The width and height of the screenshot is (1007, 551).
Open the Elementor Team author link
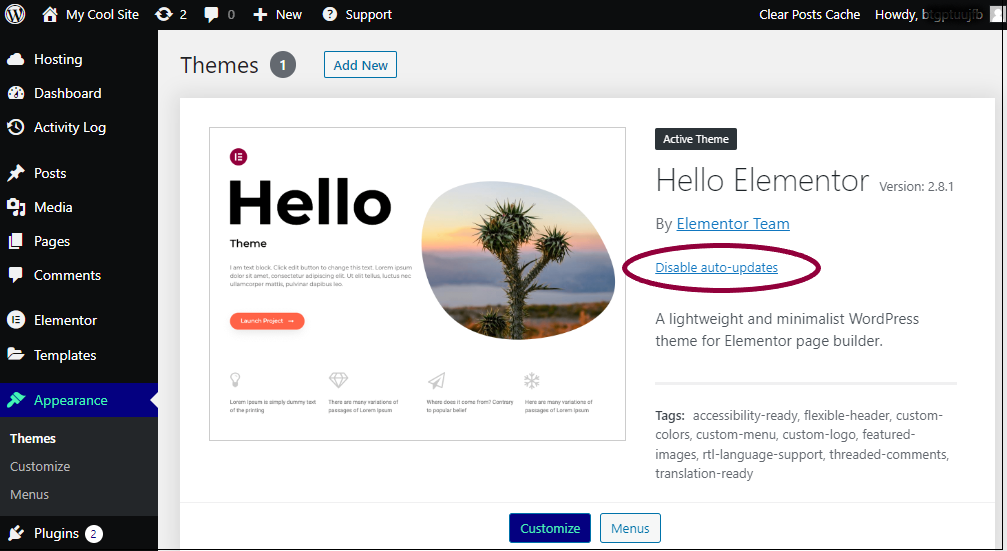tap(733, 223)
